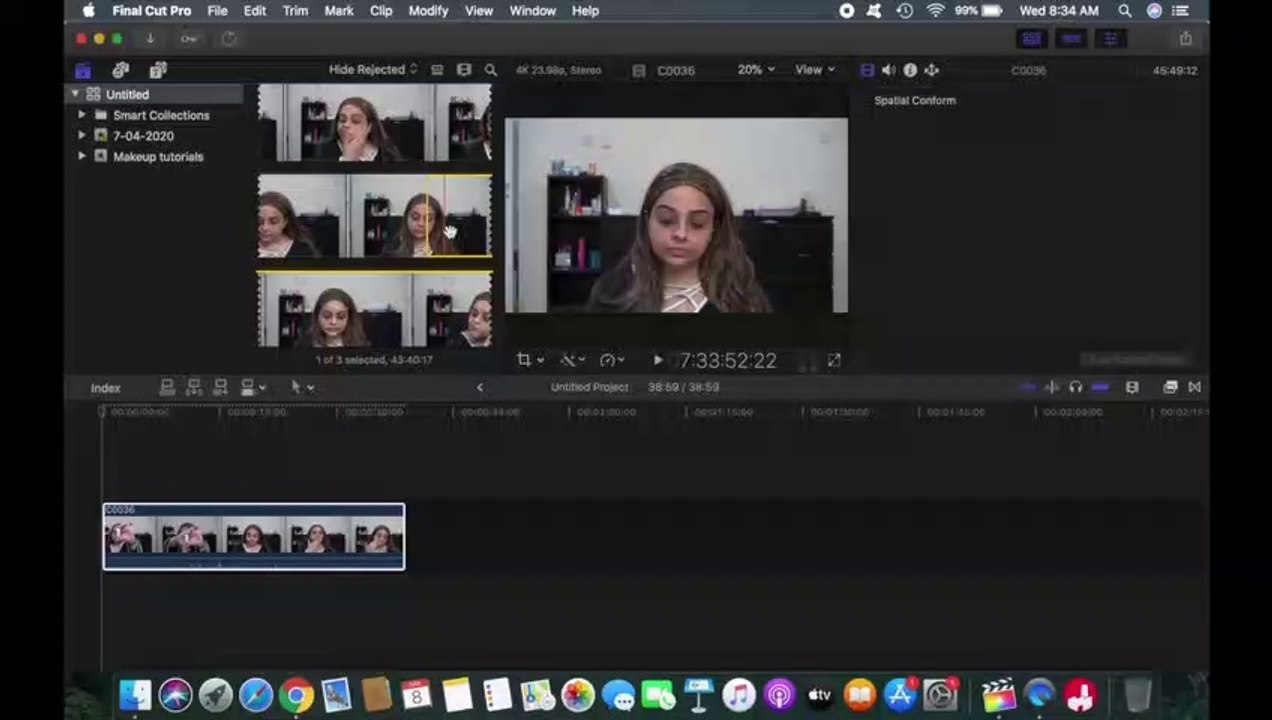This screenshot has width=1272, height=720.
Task: Open the Photos and Audio sidebar
Action: tap(121, 70)
